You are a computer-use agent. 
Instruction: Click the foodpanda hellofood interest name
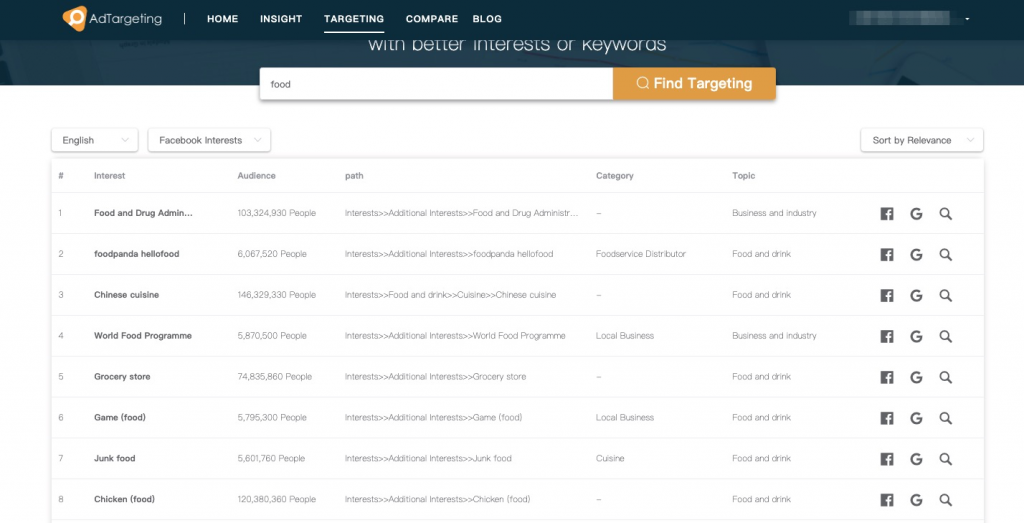click(x=136, y=253)
